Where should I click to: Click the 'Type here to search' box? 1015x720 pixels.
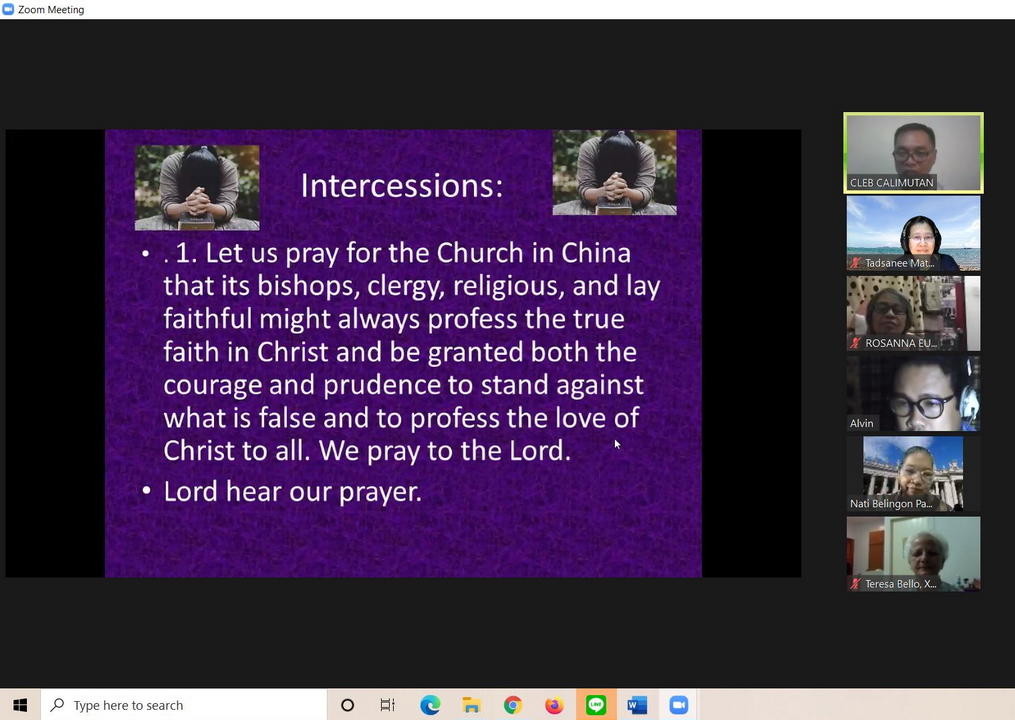(185, 705)
